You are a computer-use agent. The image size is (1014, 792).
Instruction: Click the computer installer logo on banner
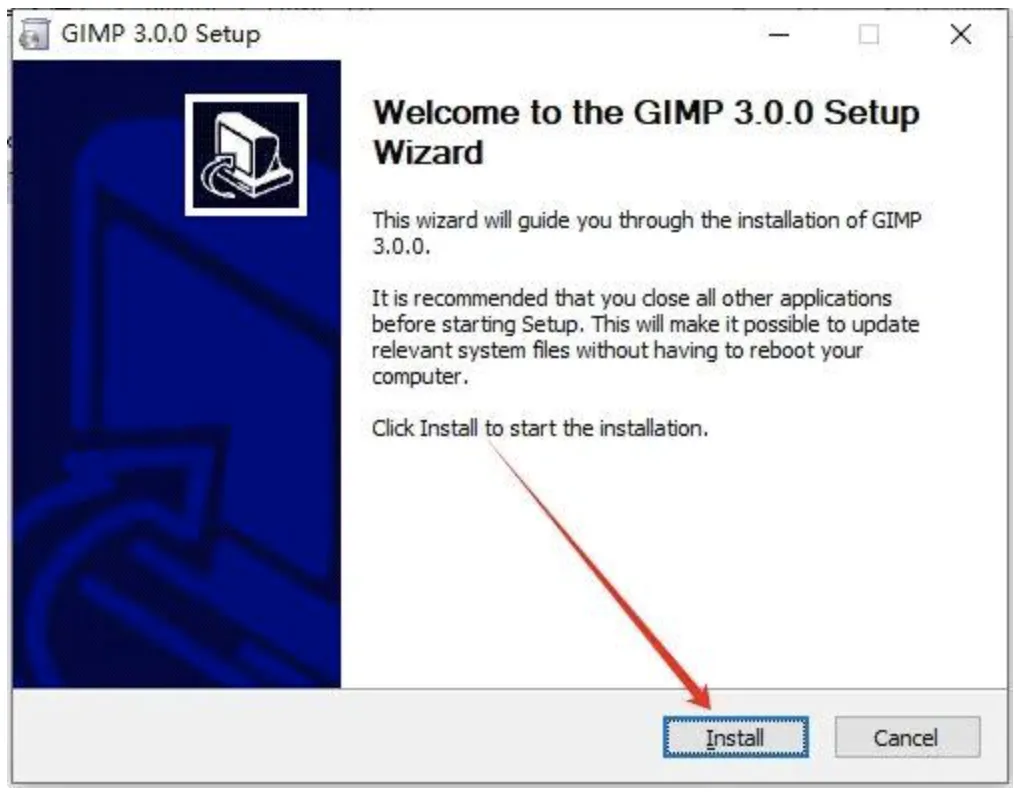click(246, 155)
